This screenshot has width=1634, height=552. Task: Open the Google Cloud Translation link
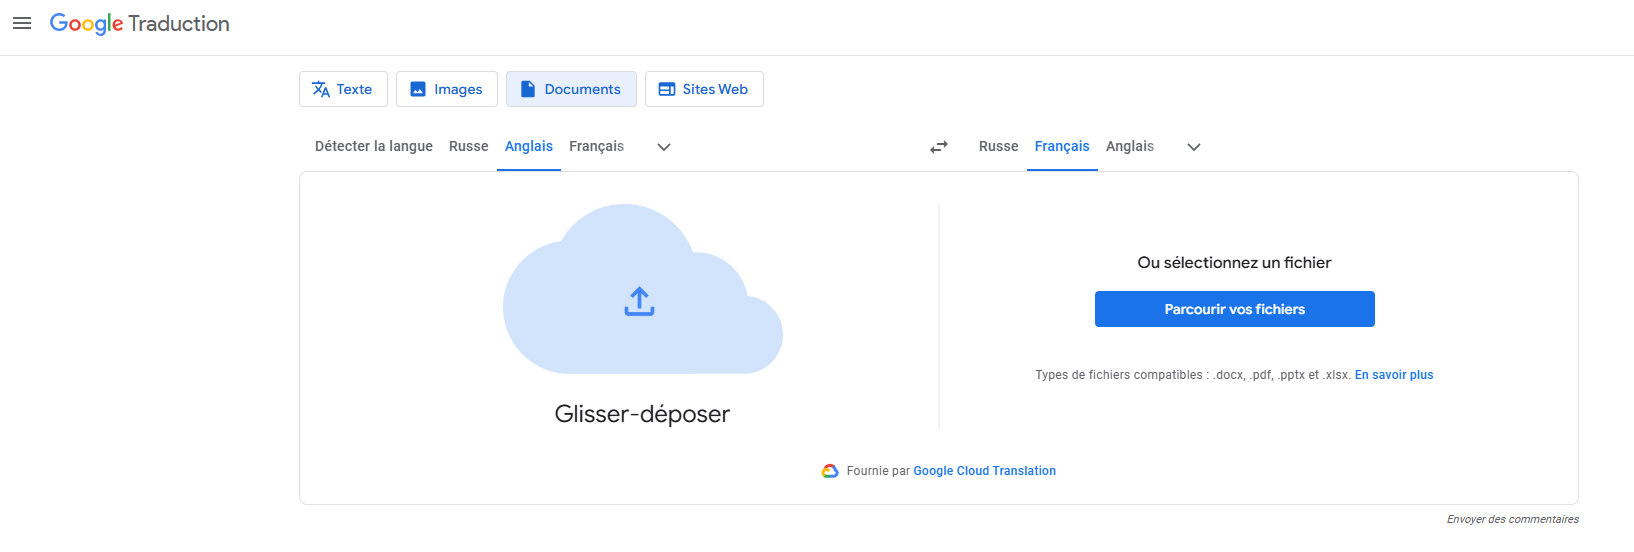pyautogui.click(x=985, y=471)
